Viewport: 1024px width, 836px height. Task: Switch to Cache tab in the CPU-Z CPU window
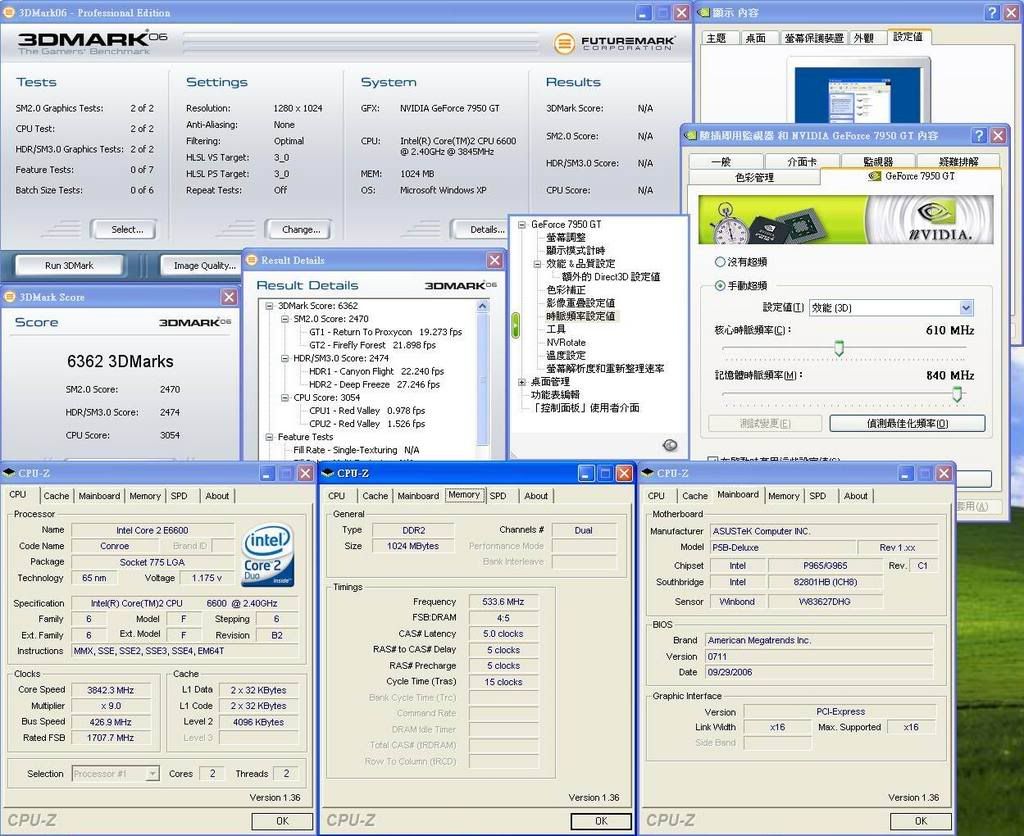tap(56, 496)
